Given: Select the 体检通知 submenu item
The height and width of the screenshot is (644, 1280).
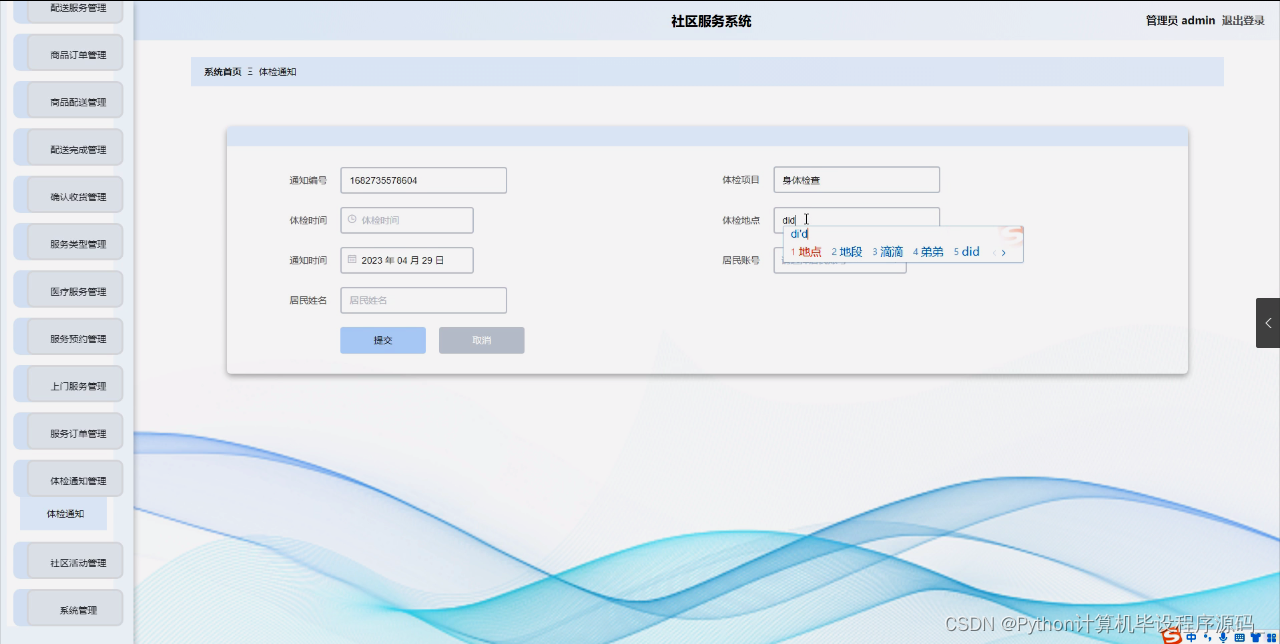Looking at the screenshot, I should click(x=64, y=513).
